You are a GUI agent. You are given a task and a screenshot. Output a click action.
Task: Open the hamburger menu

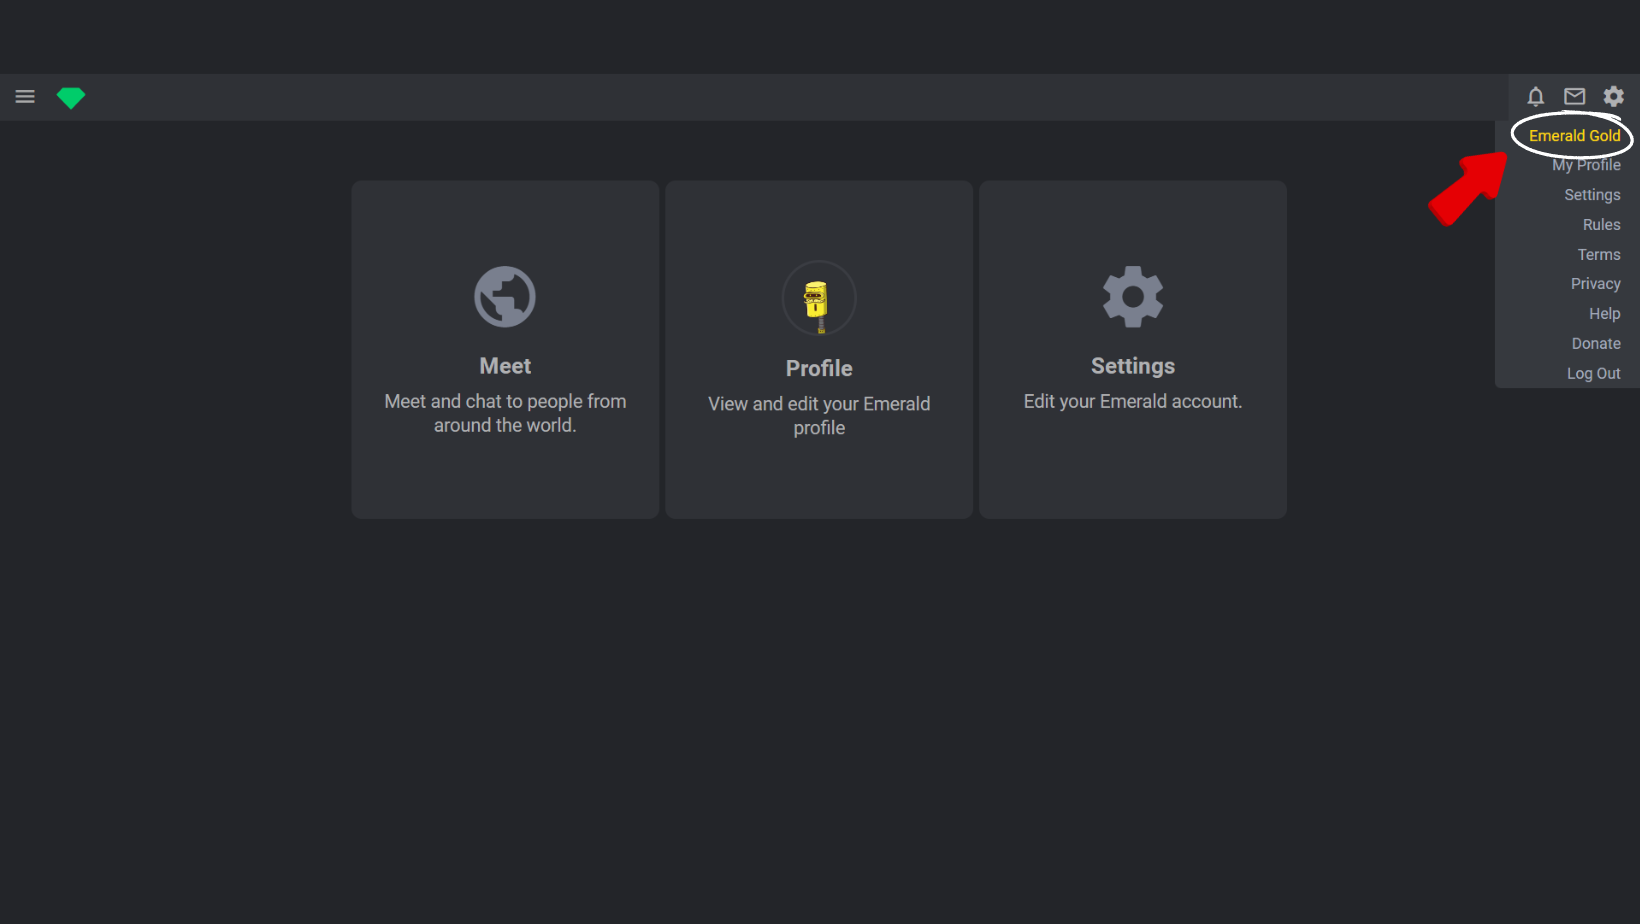click(x=25, y=97)
